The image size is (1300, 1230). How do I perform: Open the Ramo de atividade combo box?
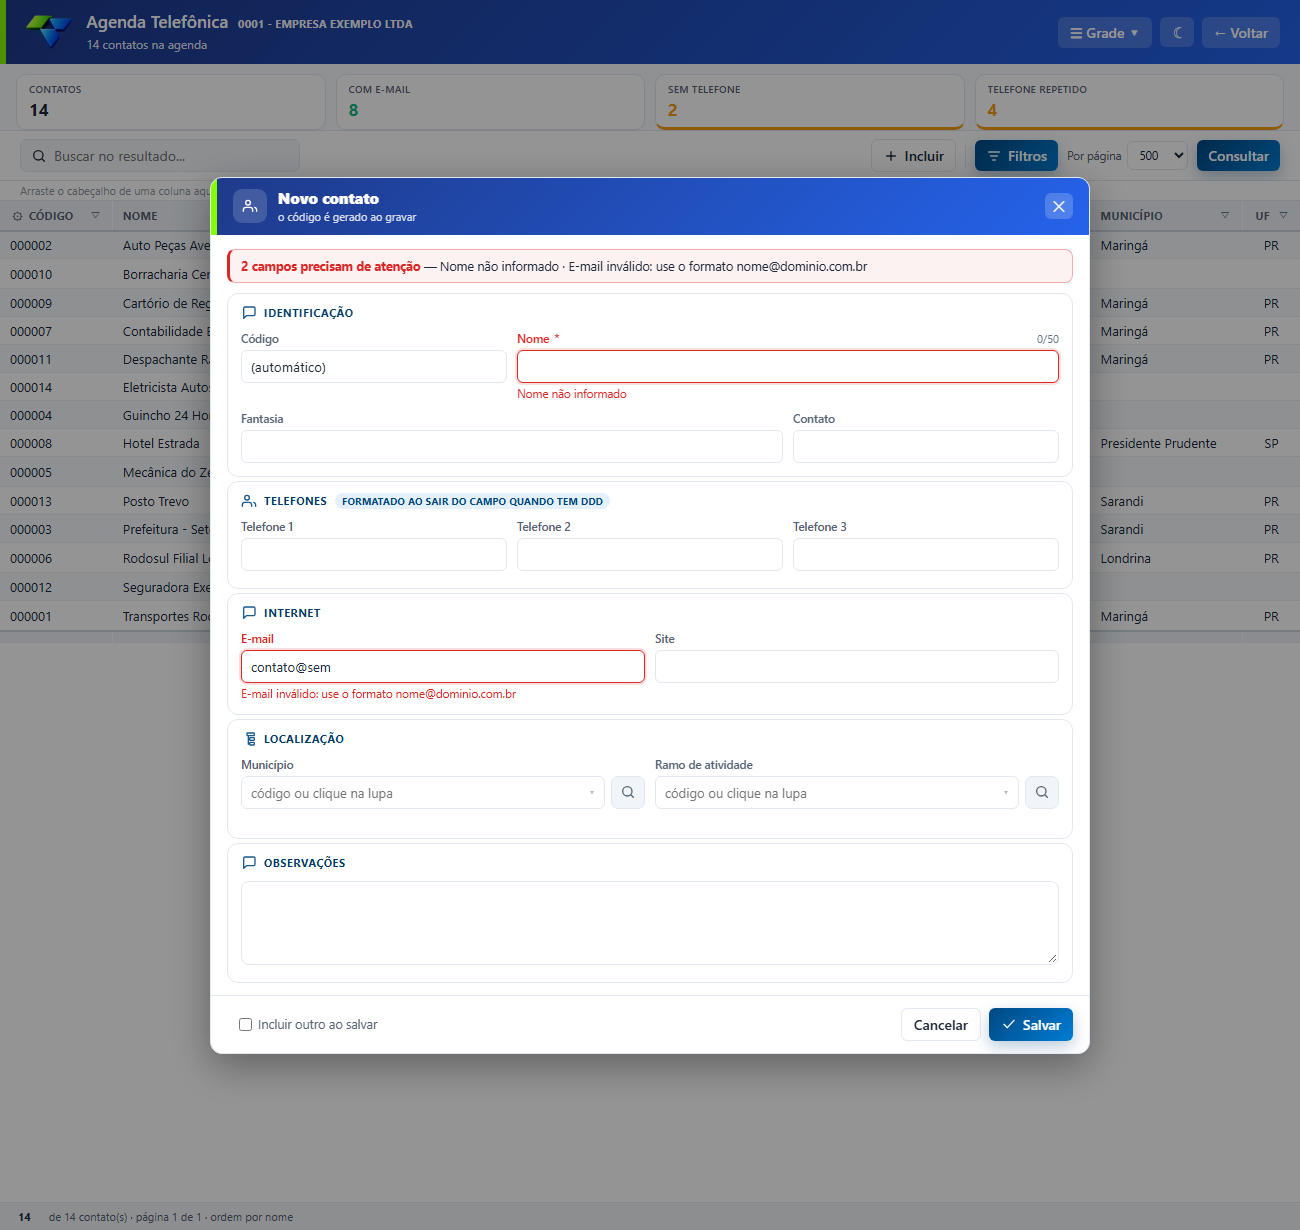coord(837,793)
